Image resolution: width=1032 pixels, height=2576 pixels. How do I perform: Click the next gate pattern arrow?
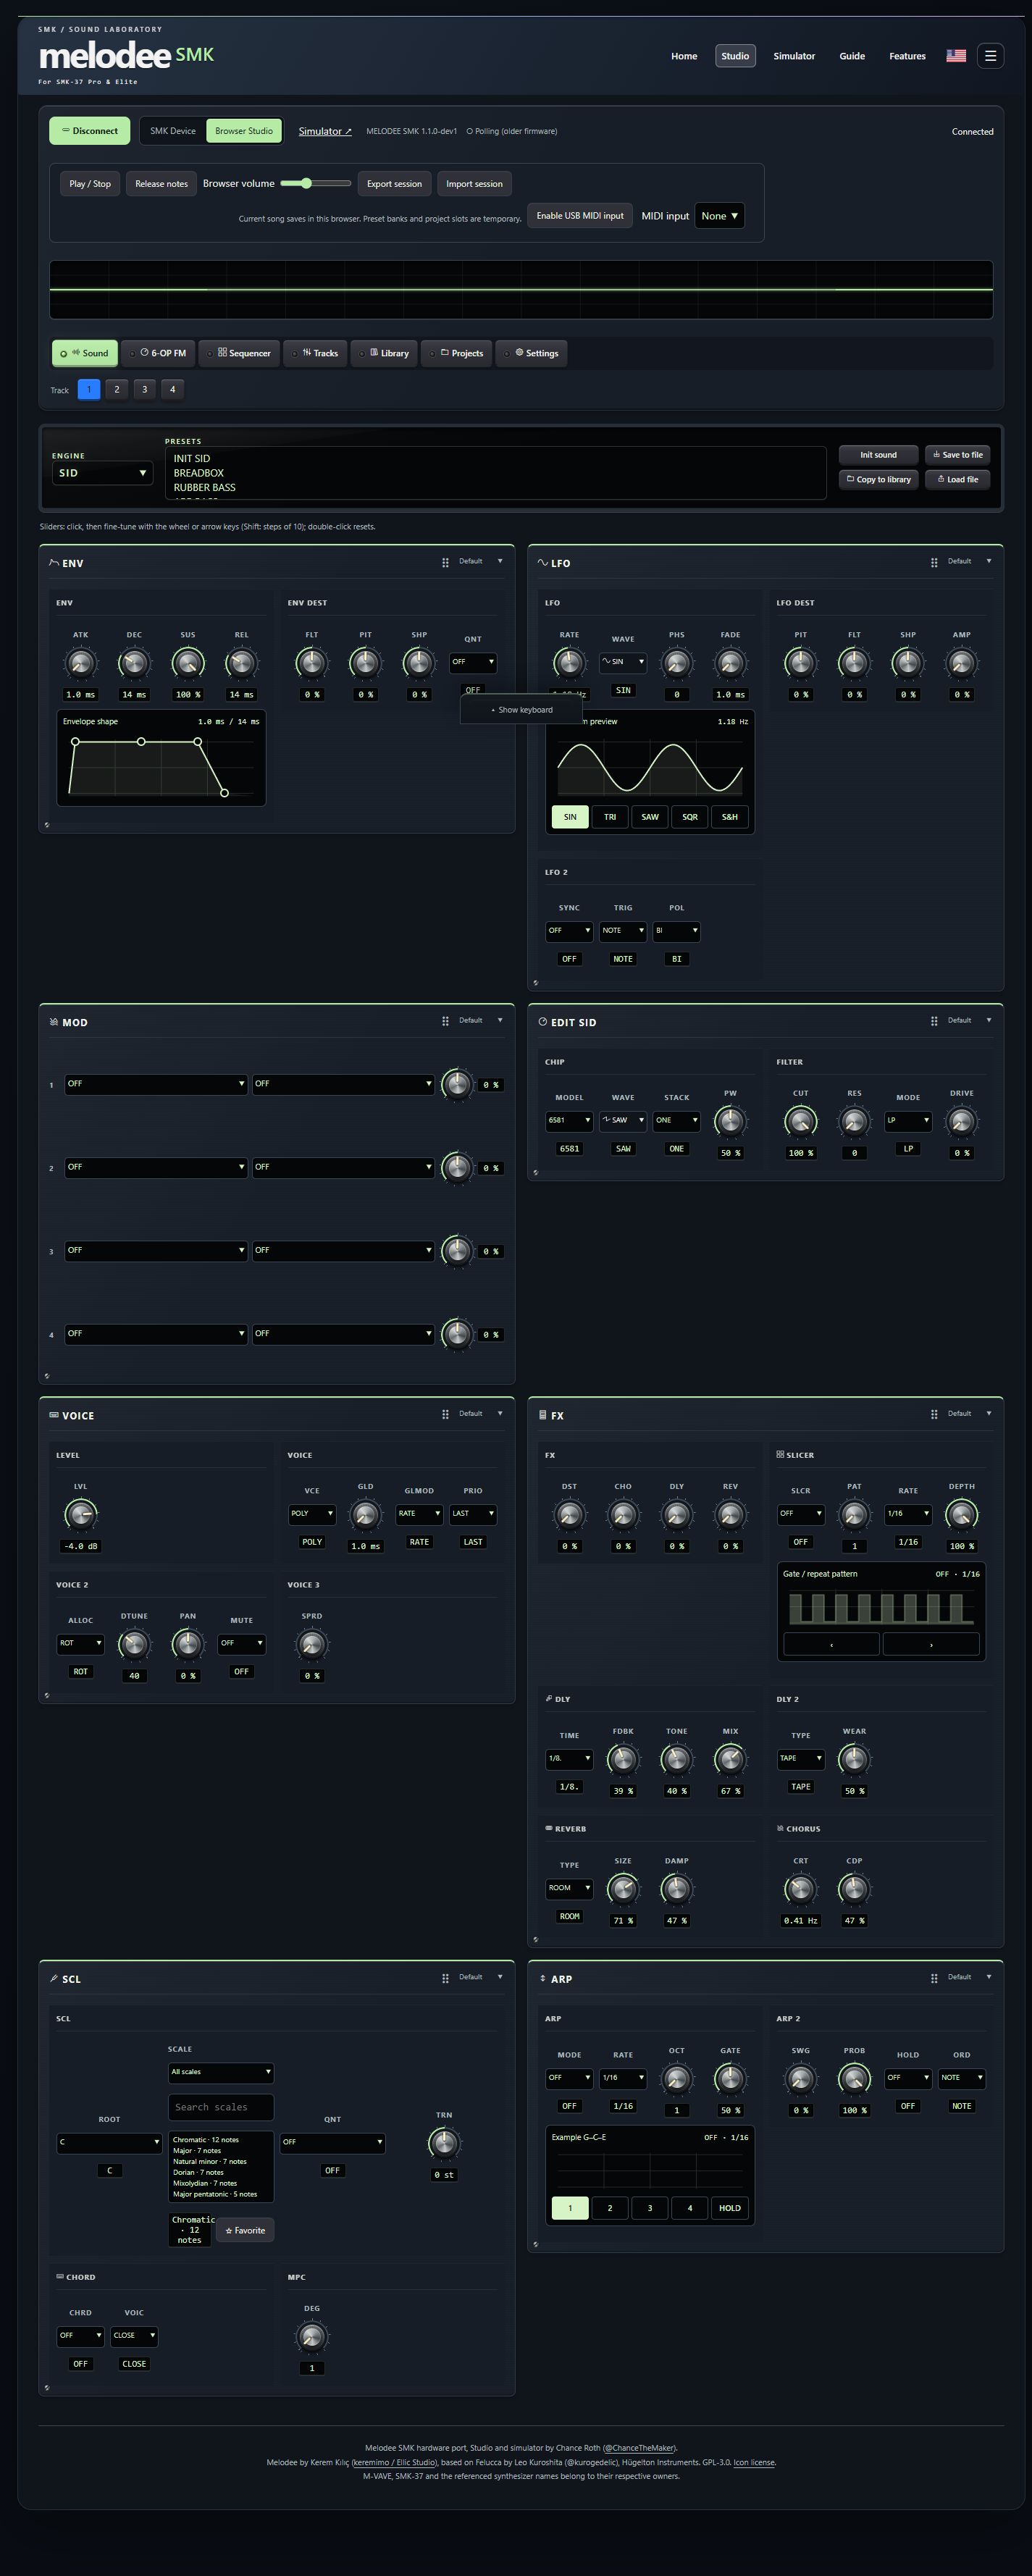tap(931, 1644)
